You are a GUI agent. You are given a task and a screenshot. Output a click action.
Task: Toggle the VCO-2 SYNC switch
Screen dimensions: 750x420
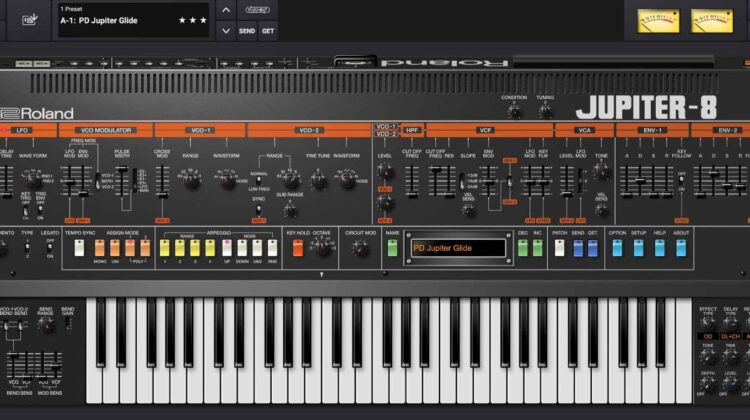259,210
